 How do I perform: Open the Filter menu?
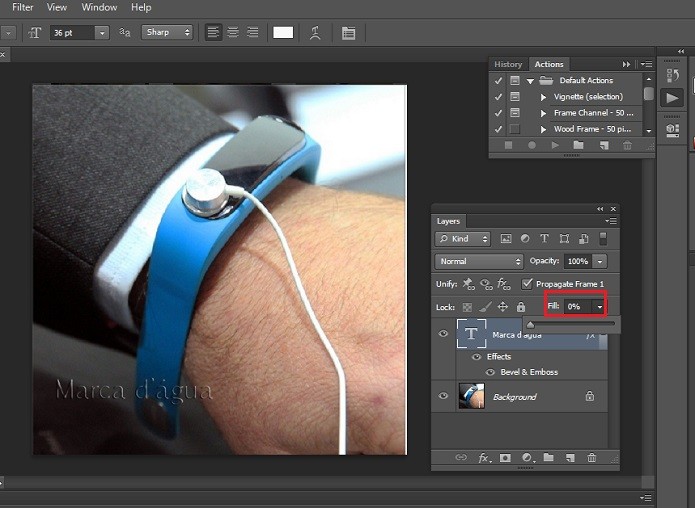point(23,8)
